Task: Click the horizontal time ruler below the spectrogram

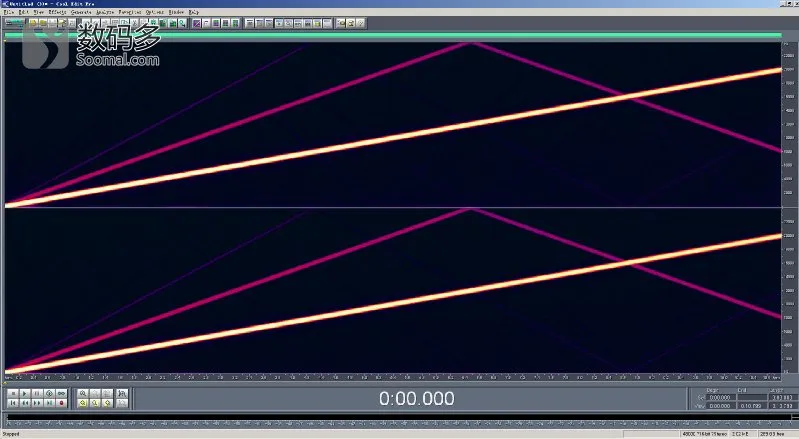Action: [x=392, y=378]
